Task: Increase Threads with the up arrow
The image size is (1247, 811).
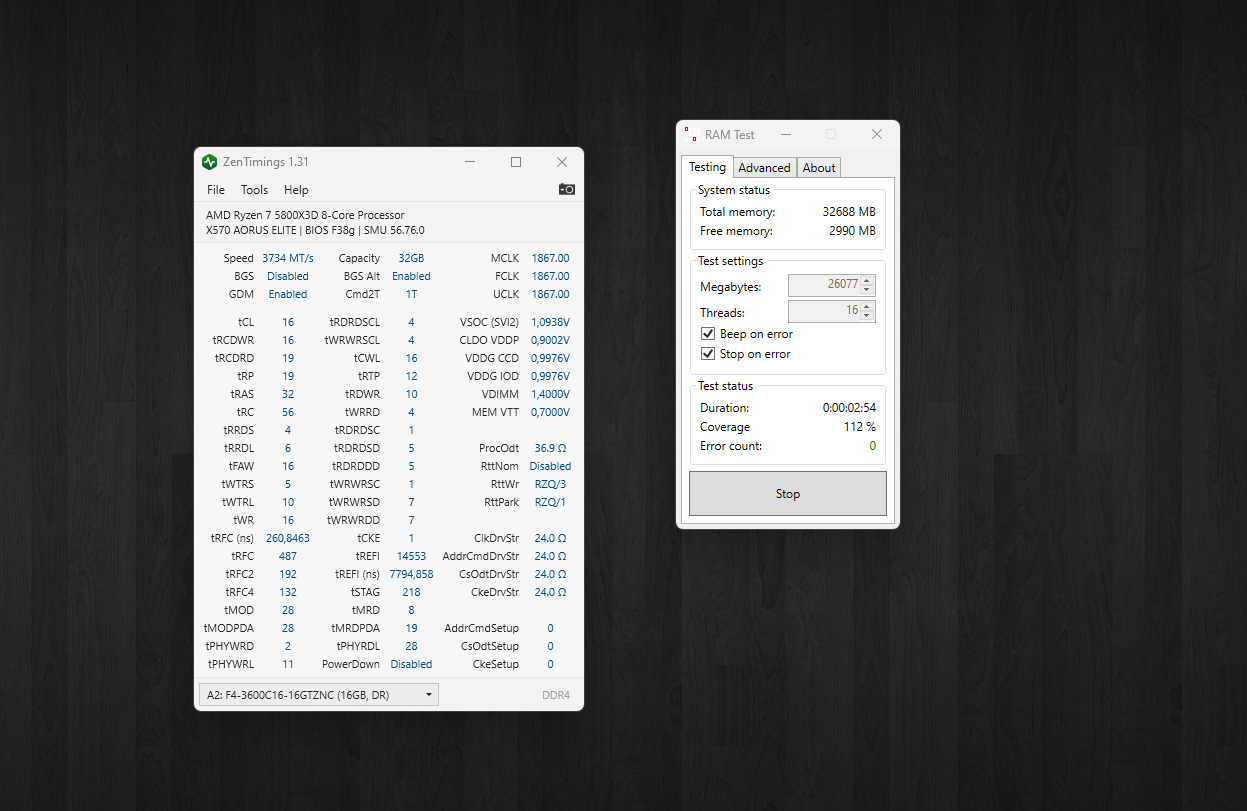Action: pos(868,306)
